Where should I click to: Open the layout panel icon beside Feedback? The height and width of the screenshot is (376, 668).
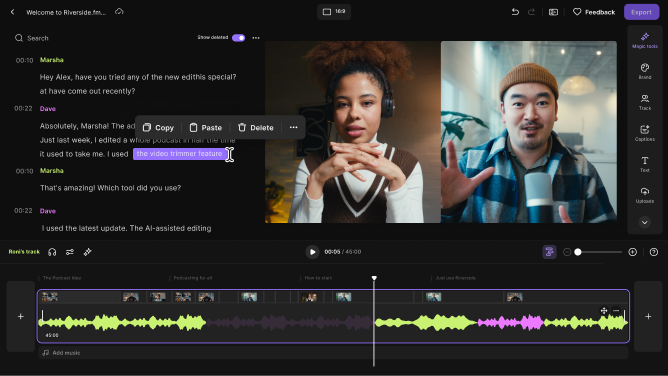coord(553,12)
